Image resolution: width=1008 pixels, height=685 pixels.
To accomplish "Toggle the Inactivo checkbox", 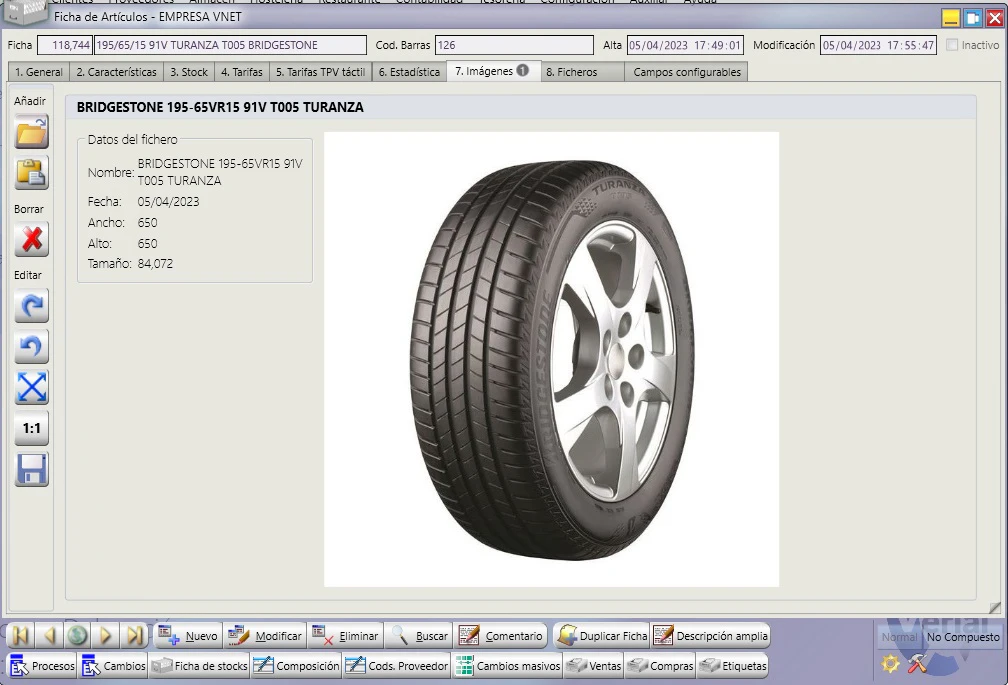I will click(x=952, y=45).
